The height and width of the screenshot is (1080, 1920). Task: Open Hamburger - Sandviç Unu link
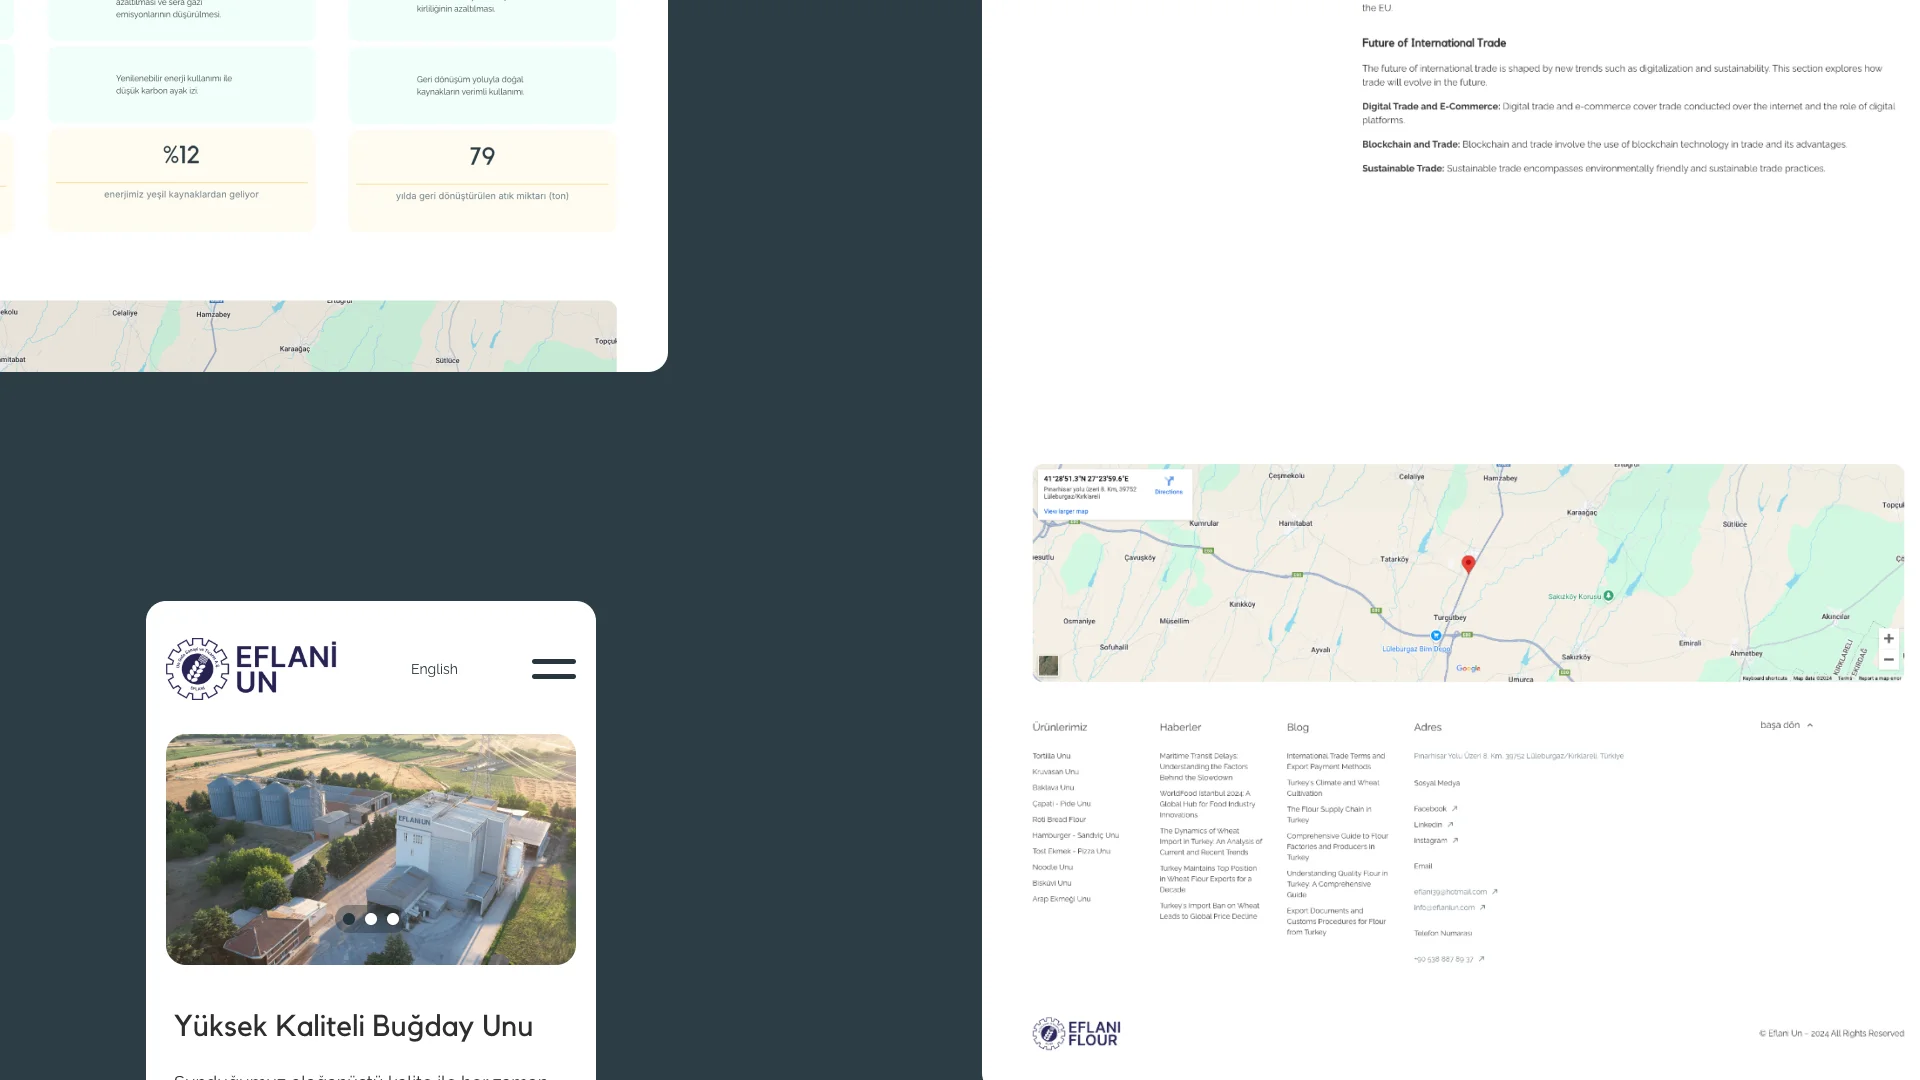pos(1075,836)
